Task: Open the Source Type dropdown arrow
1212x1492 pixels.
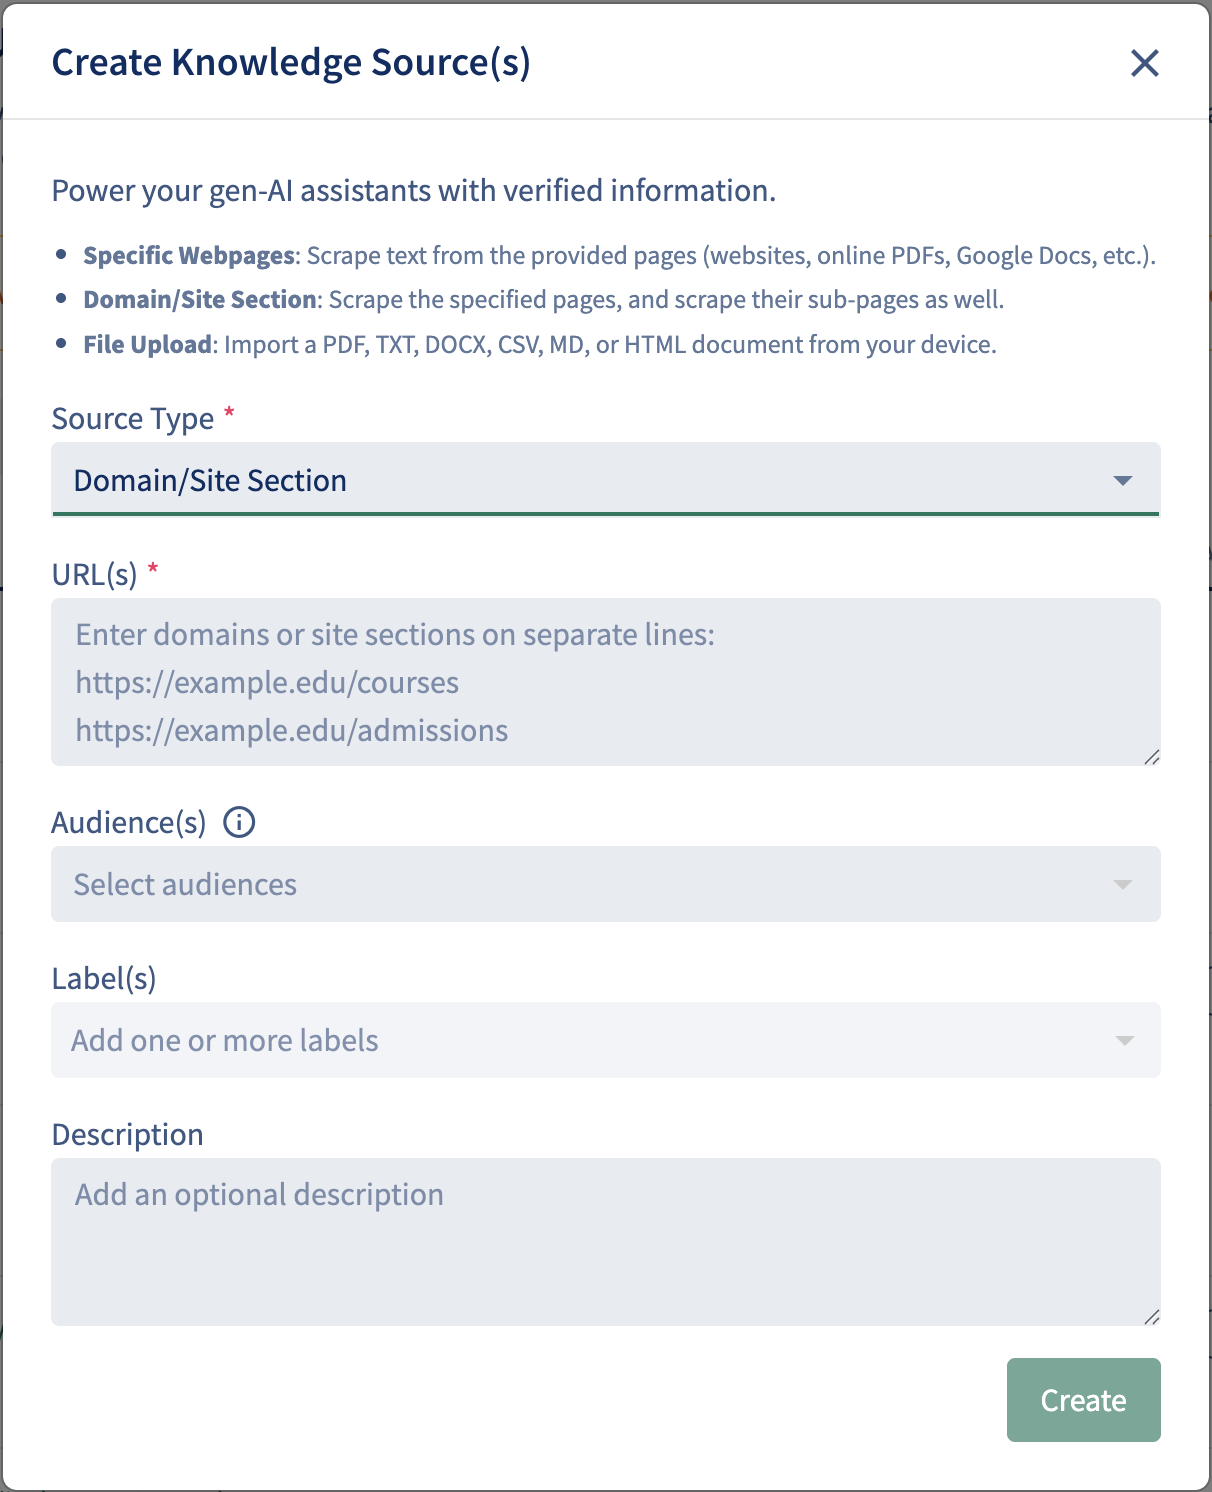Action: (1122, 481)
